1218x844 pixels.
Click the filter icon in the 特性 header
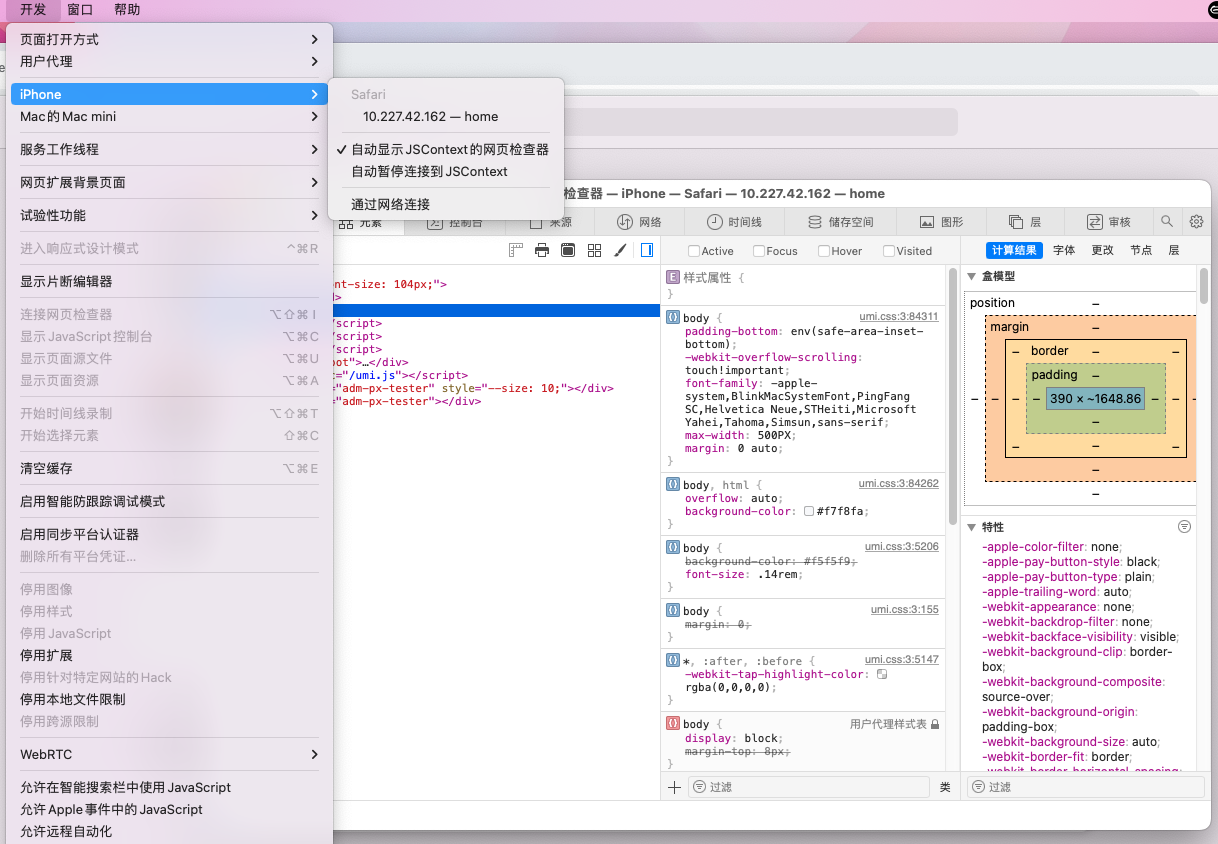1185,526
